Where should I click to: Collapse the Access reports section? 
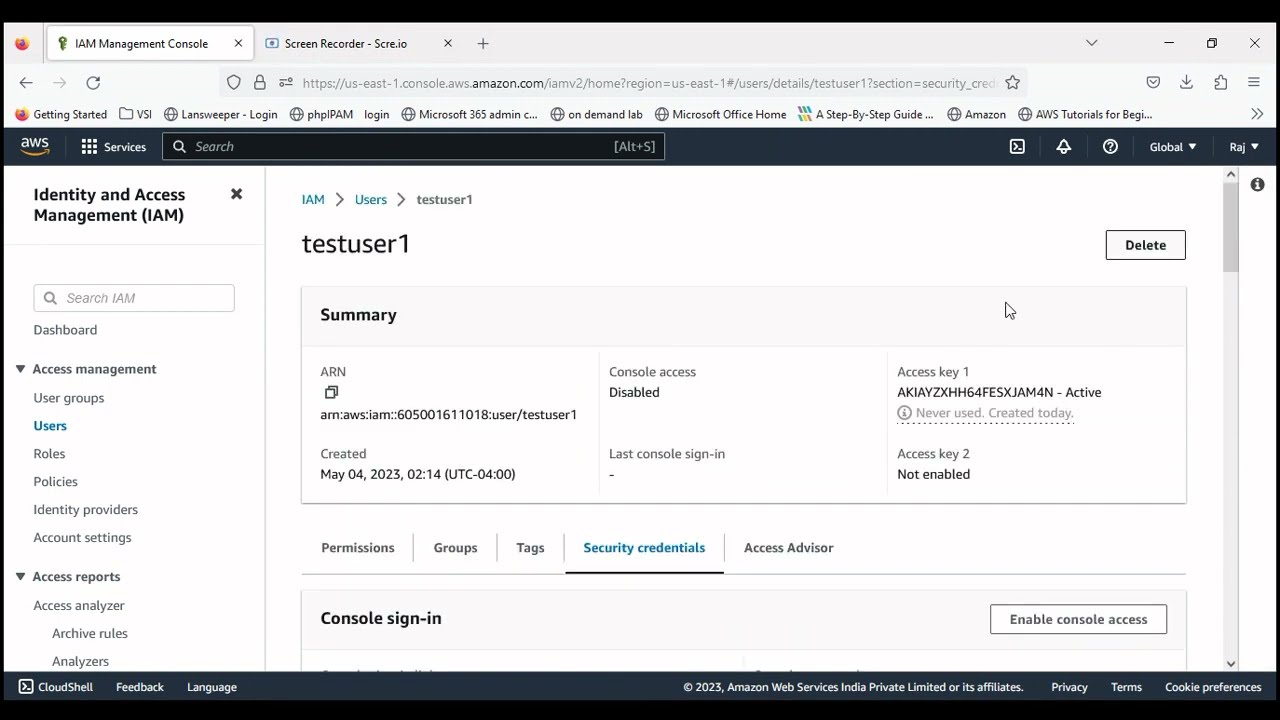(x=20, y=577)
